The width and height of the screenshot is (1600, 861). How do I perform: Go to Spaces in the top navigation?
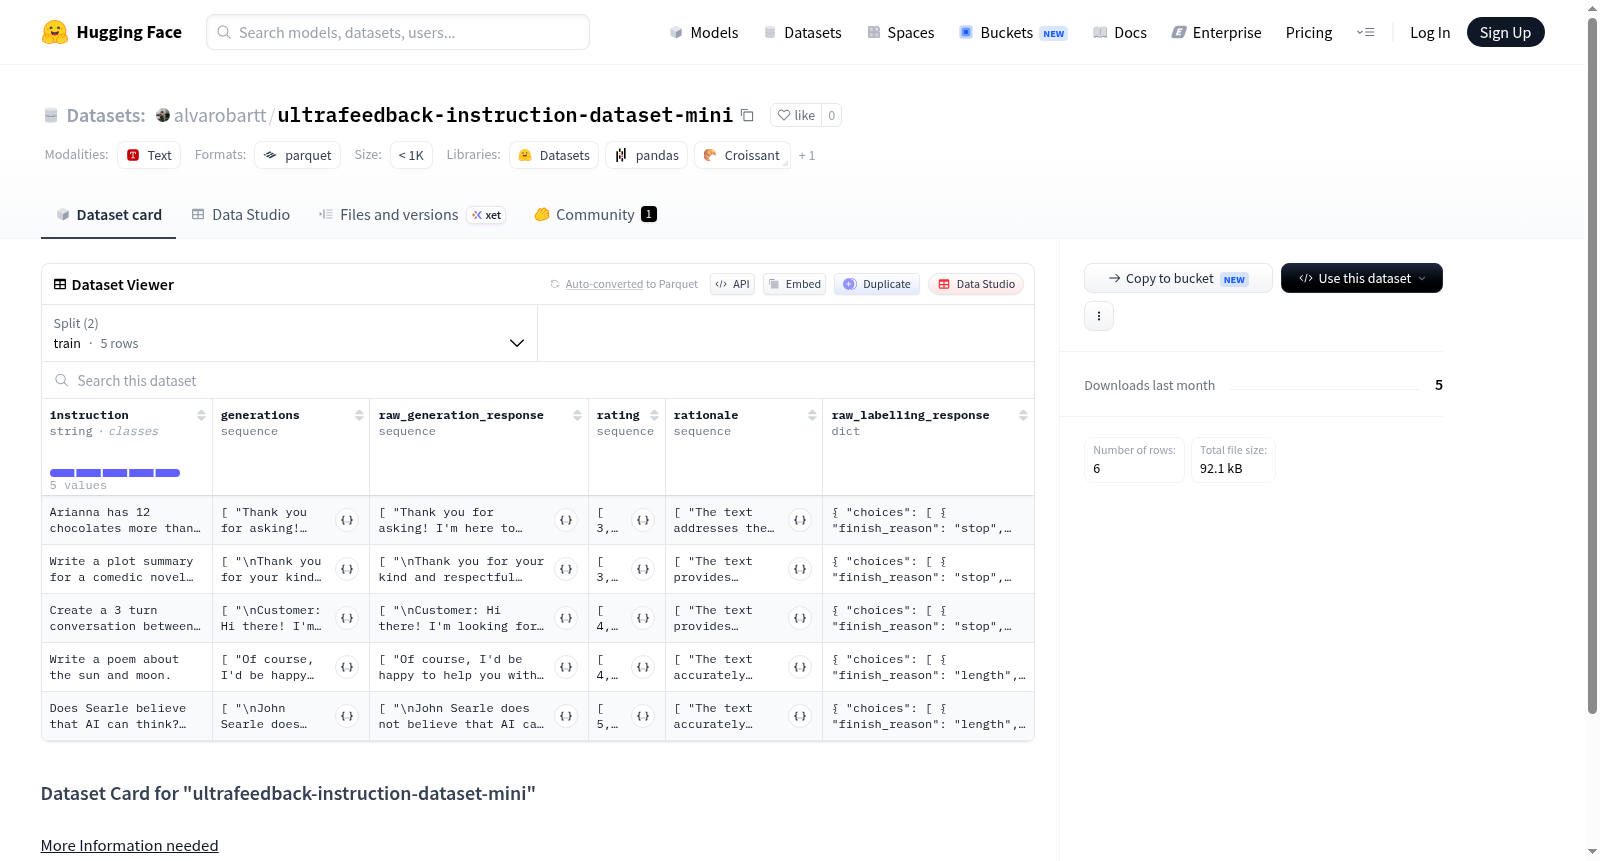(x=900, y=32)
